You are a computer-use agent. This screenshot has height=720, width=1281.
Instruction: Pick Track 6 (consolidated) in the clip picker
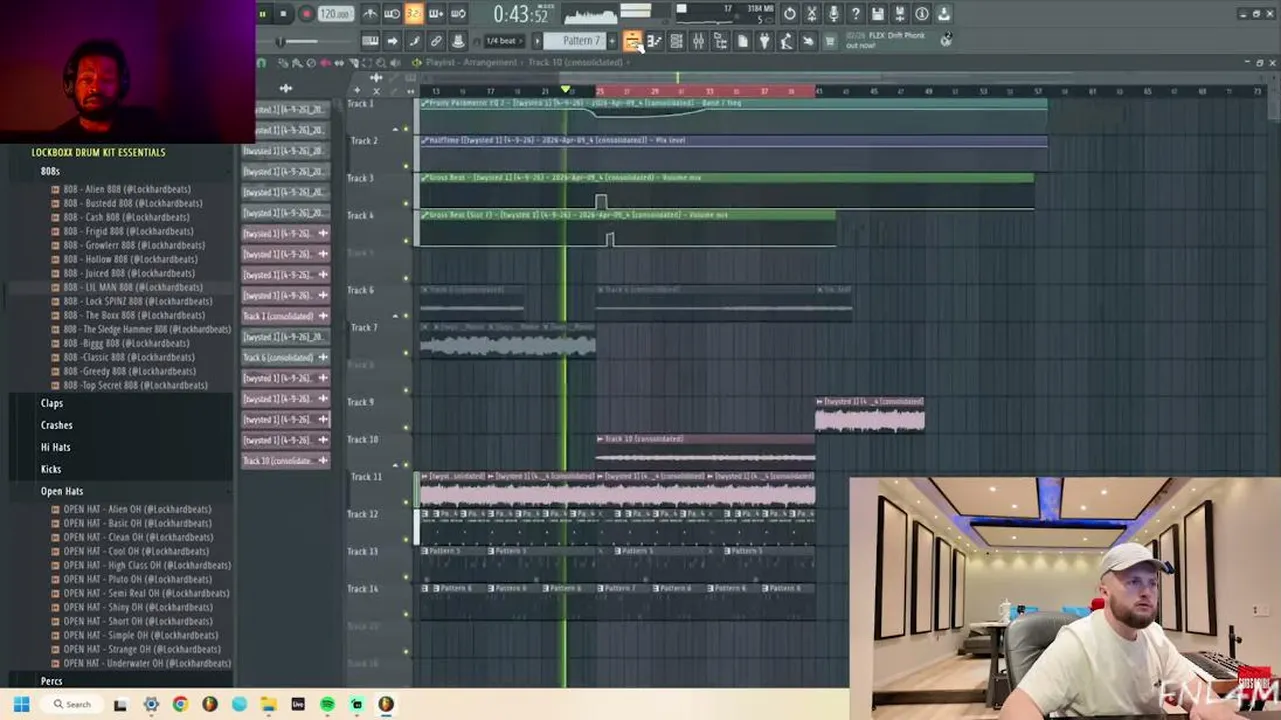tap(286, 357)
